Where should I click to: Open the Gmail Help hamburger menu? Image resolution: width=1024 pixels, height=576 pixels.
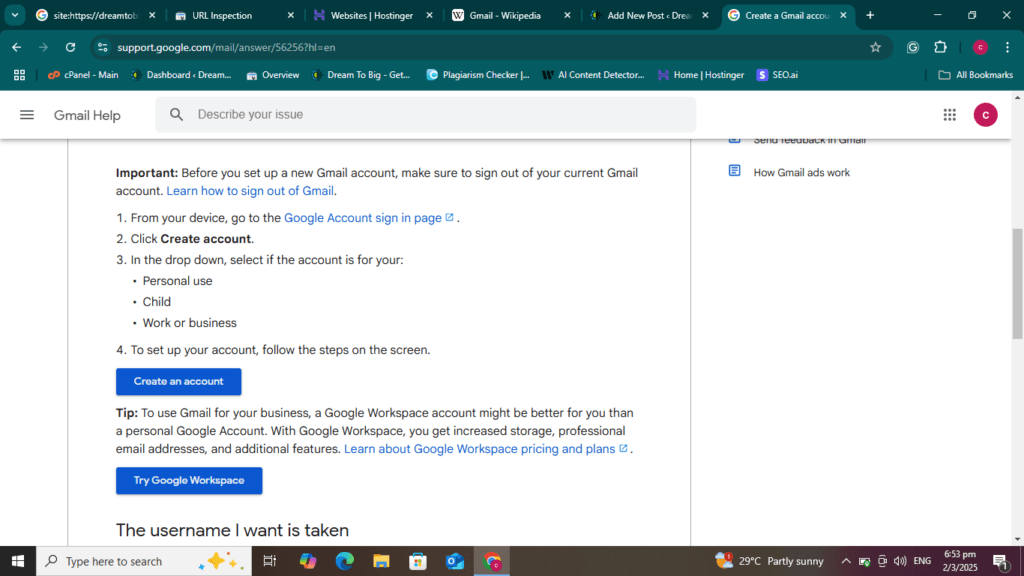27,115
